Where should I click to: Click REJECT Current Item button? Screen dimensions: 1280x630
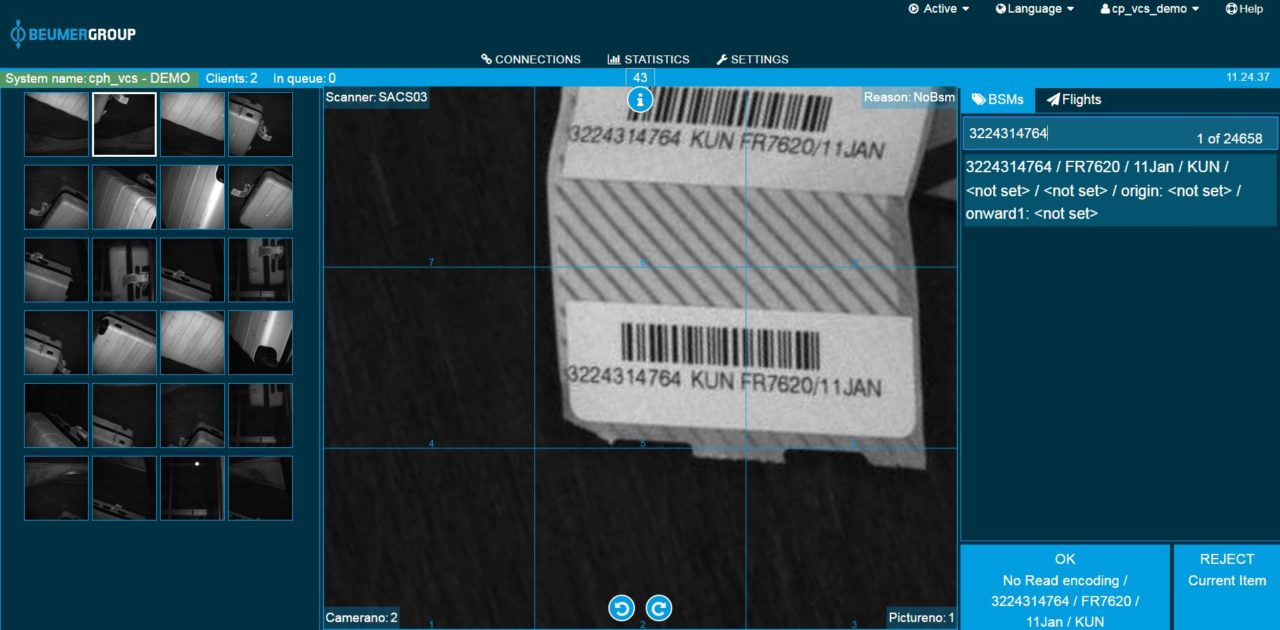pos(1226,588)
